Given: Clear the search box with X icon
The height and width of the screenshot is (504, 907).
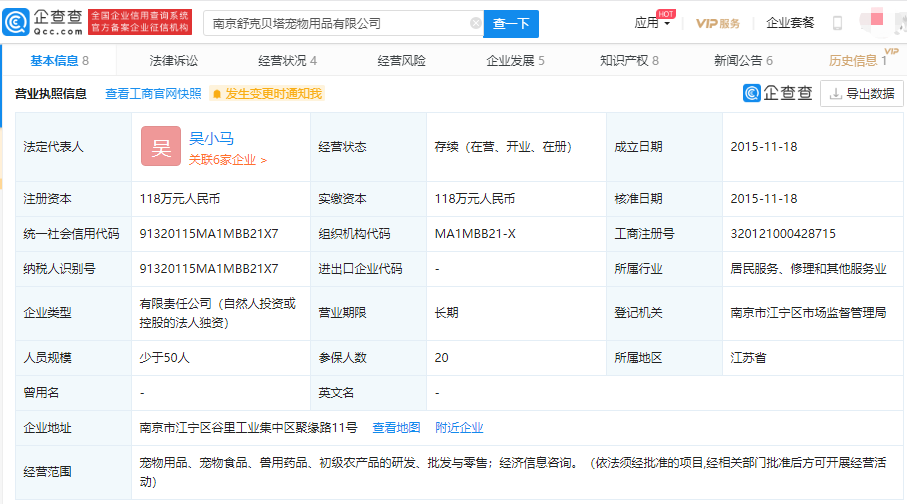Looking at the screenshot, I should [475, 23].
